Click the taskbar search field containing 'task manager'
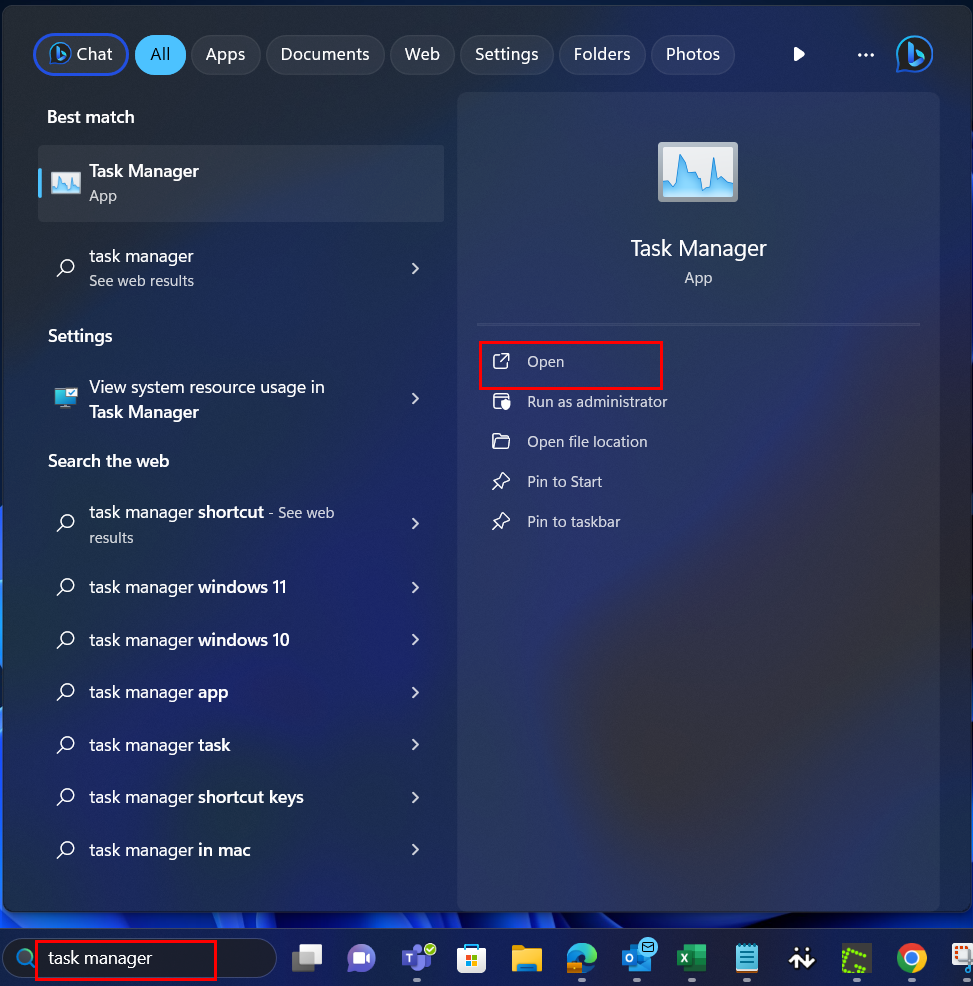This screenshot has width=973, height=986. (138, 958)
